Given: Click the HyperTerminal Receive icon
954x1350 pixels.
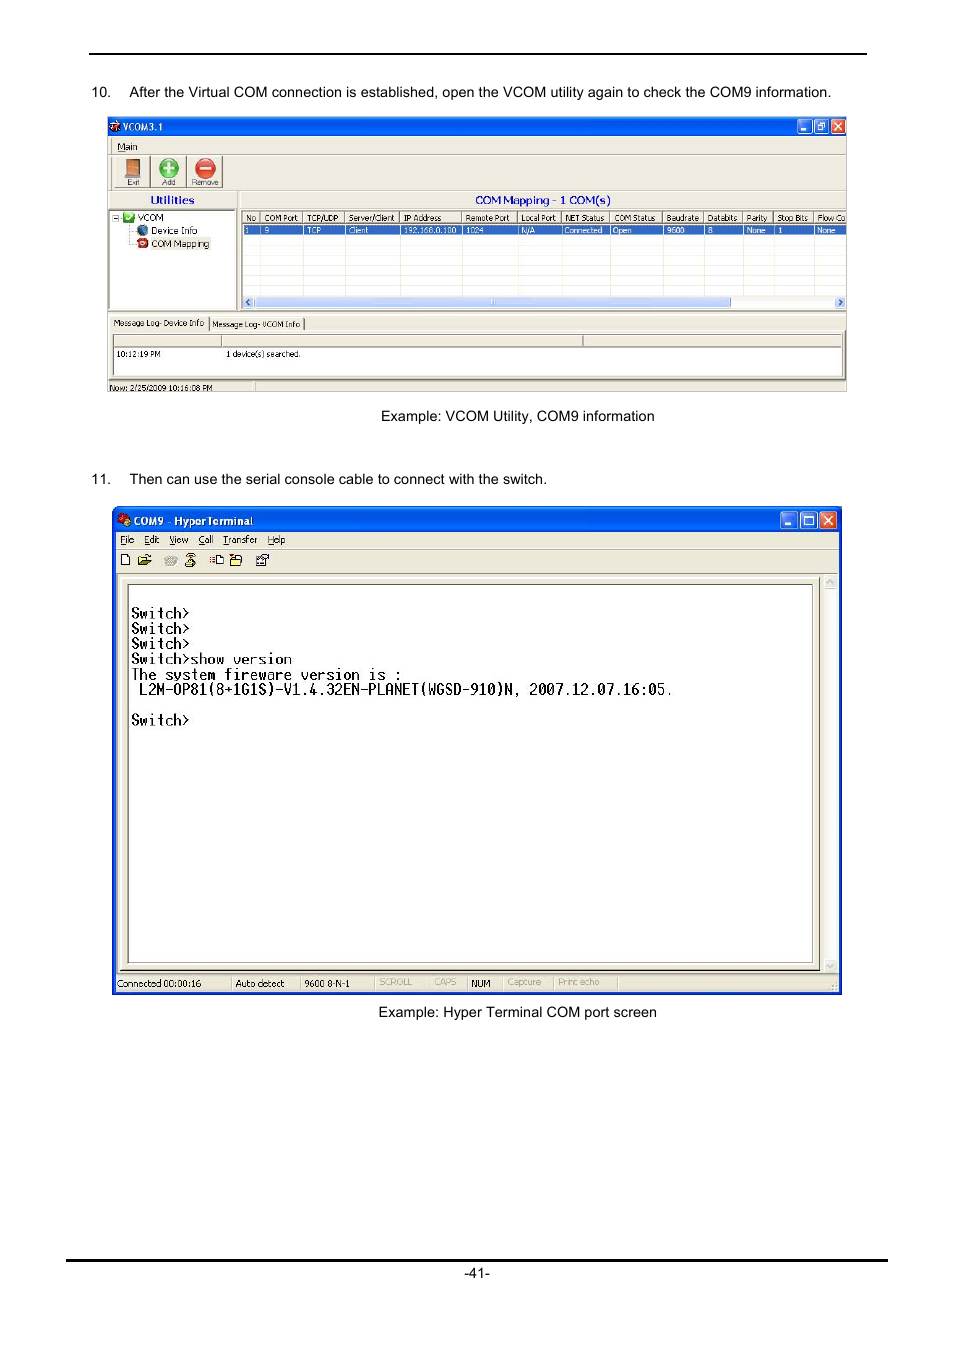Looking at the screenshot, I should point(236,560).
